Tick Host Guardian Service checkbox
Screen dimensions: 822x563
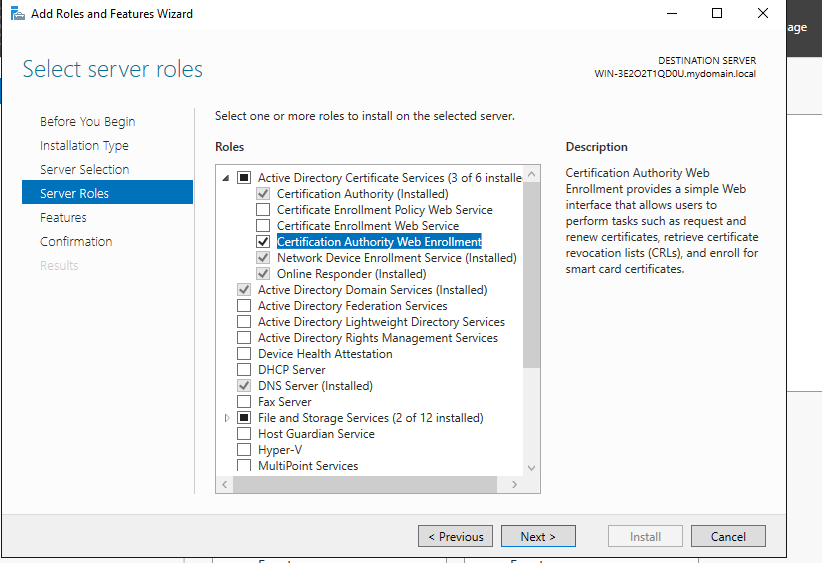[x=244, y=434]
